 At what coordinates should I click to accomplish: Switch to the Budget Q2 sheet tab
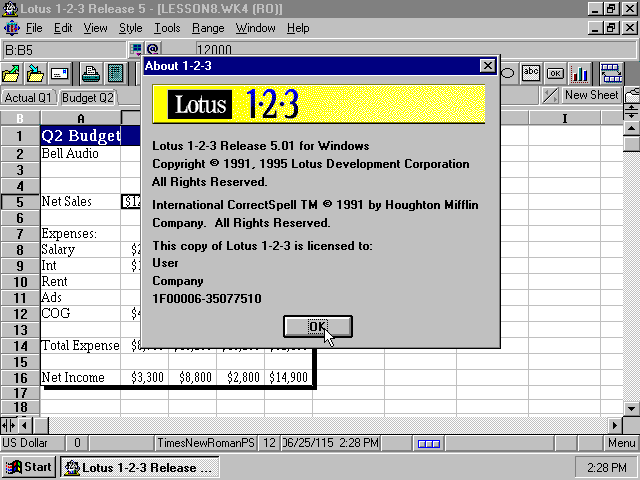pos(88,98)
